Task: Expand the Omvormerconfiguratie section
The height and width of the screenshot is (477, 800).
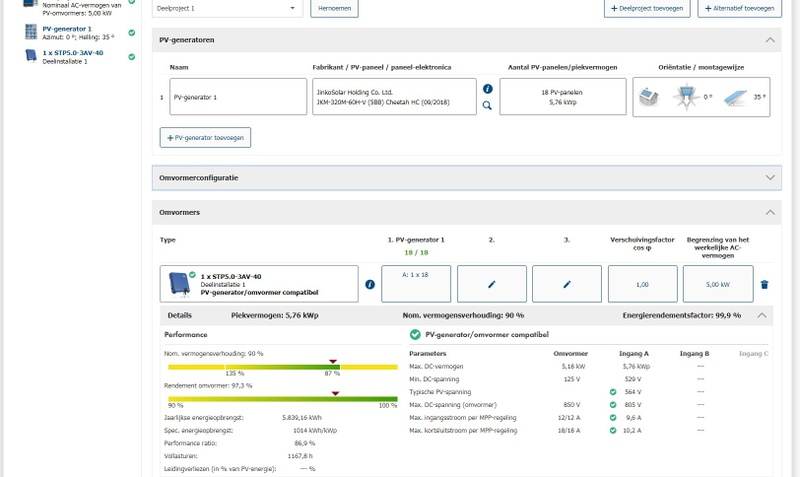Action: tap(769, 177)
